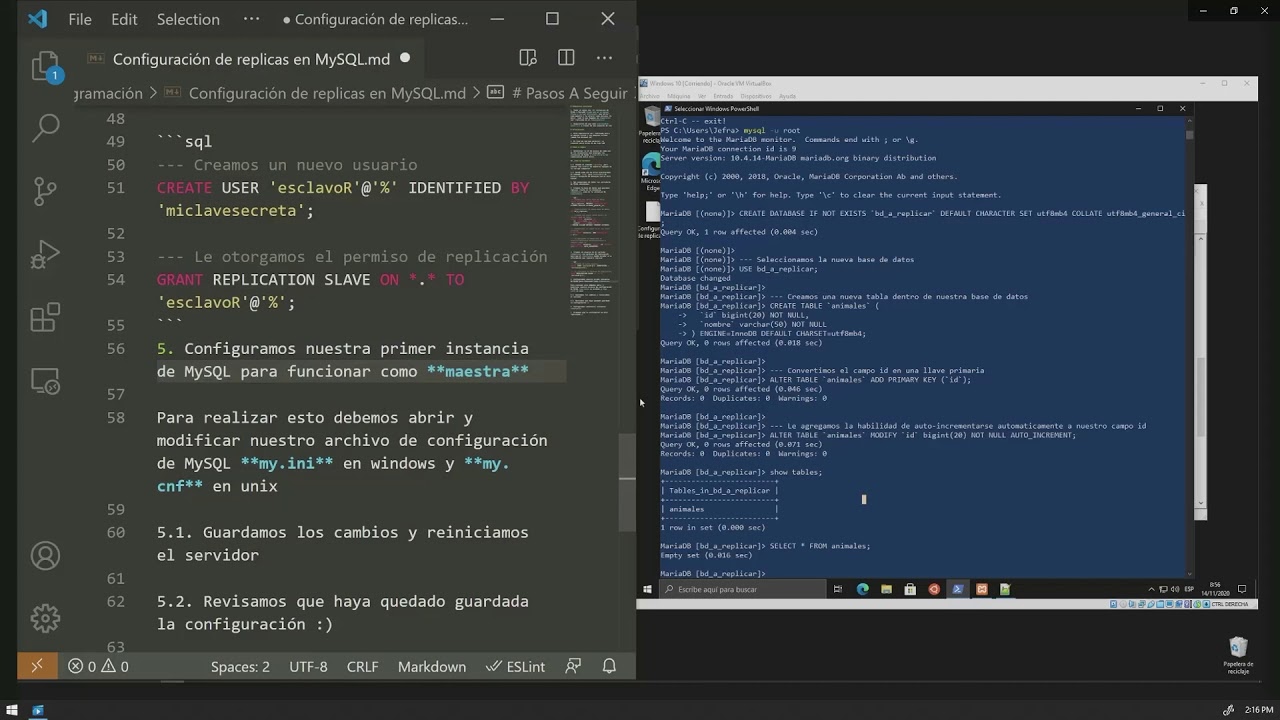This screenshot has width=1280, height=720.
Task: Change indentation via 'Spaces: 2'
Action: point(240,666)
